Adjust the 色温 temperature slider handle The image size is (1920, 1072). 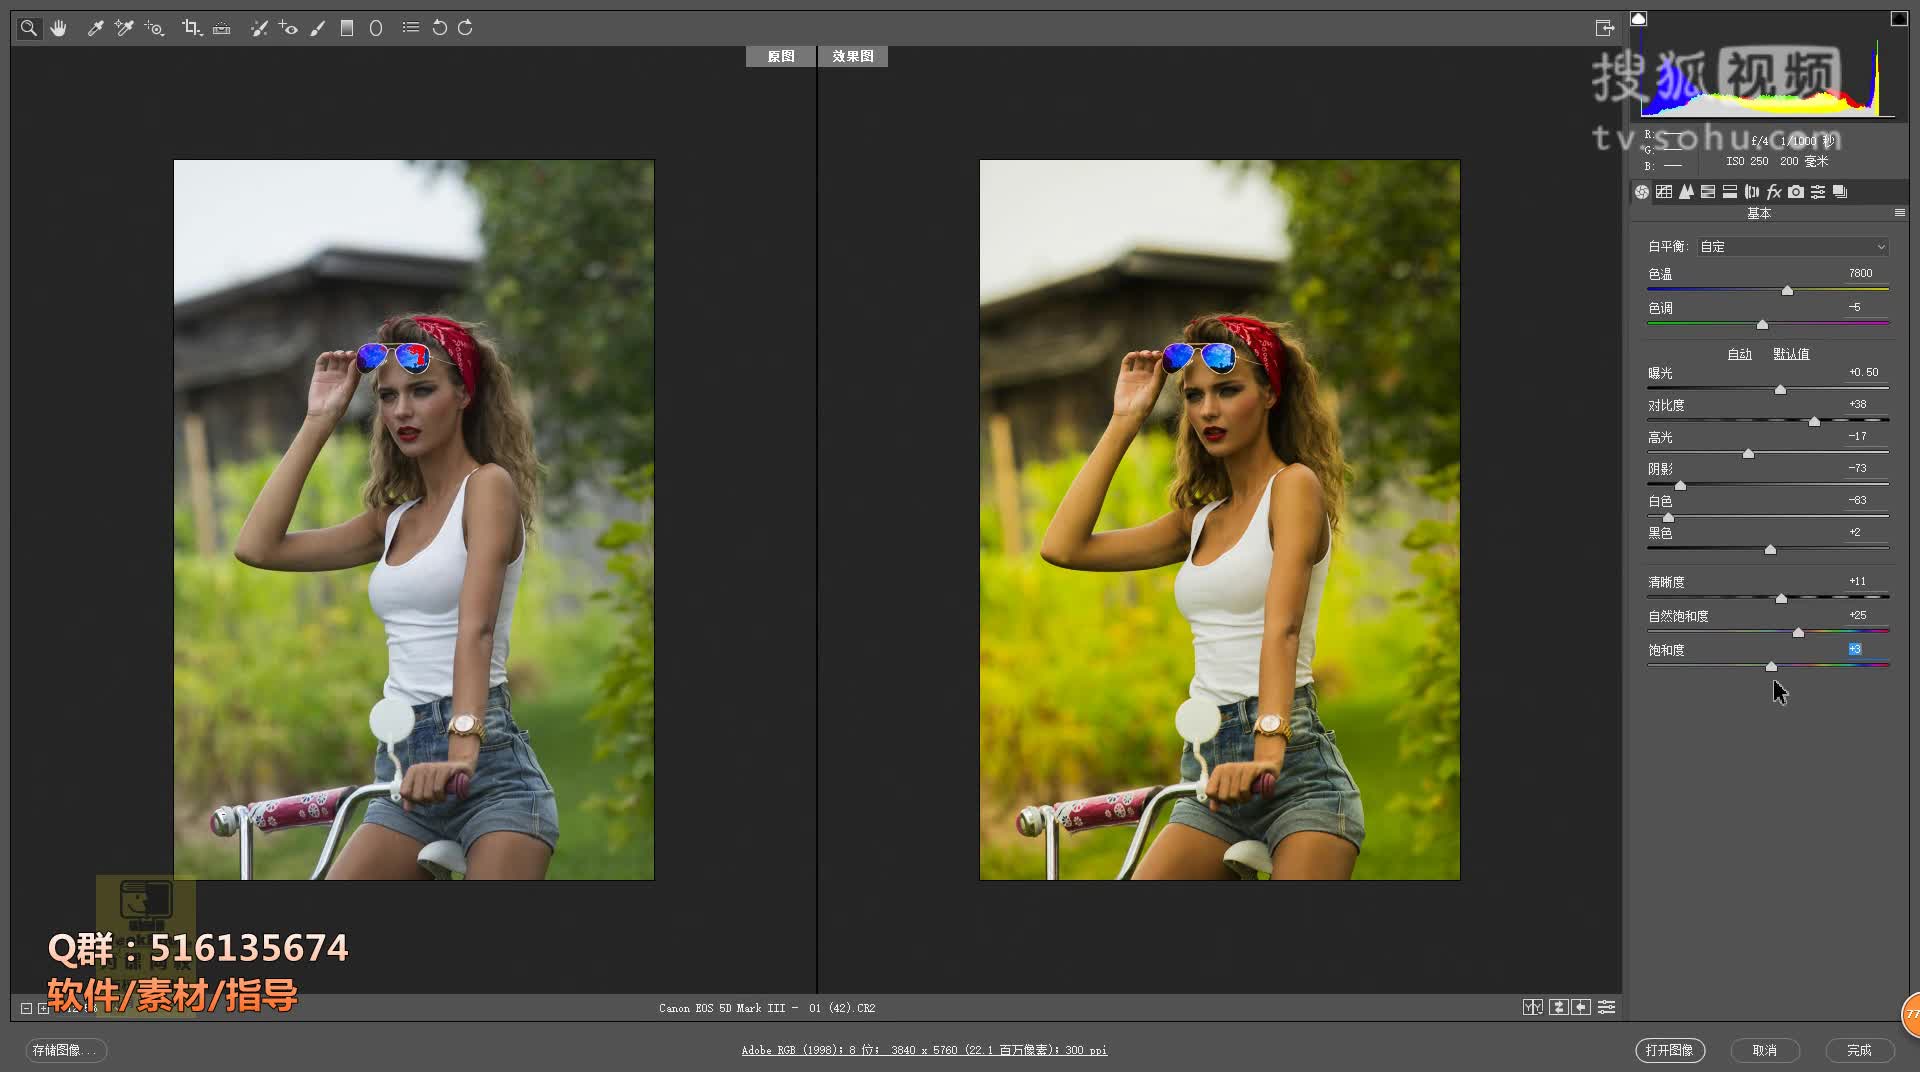pos(1787,291)
